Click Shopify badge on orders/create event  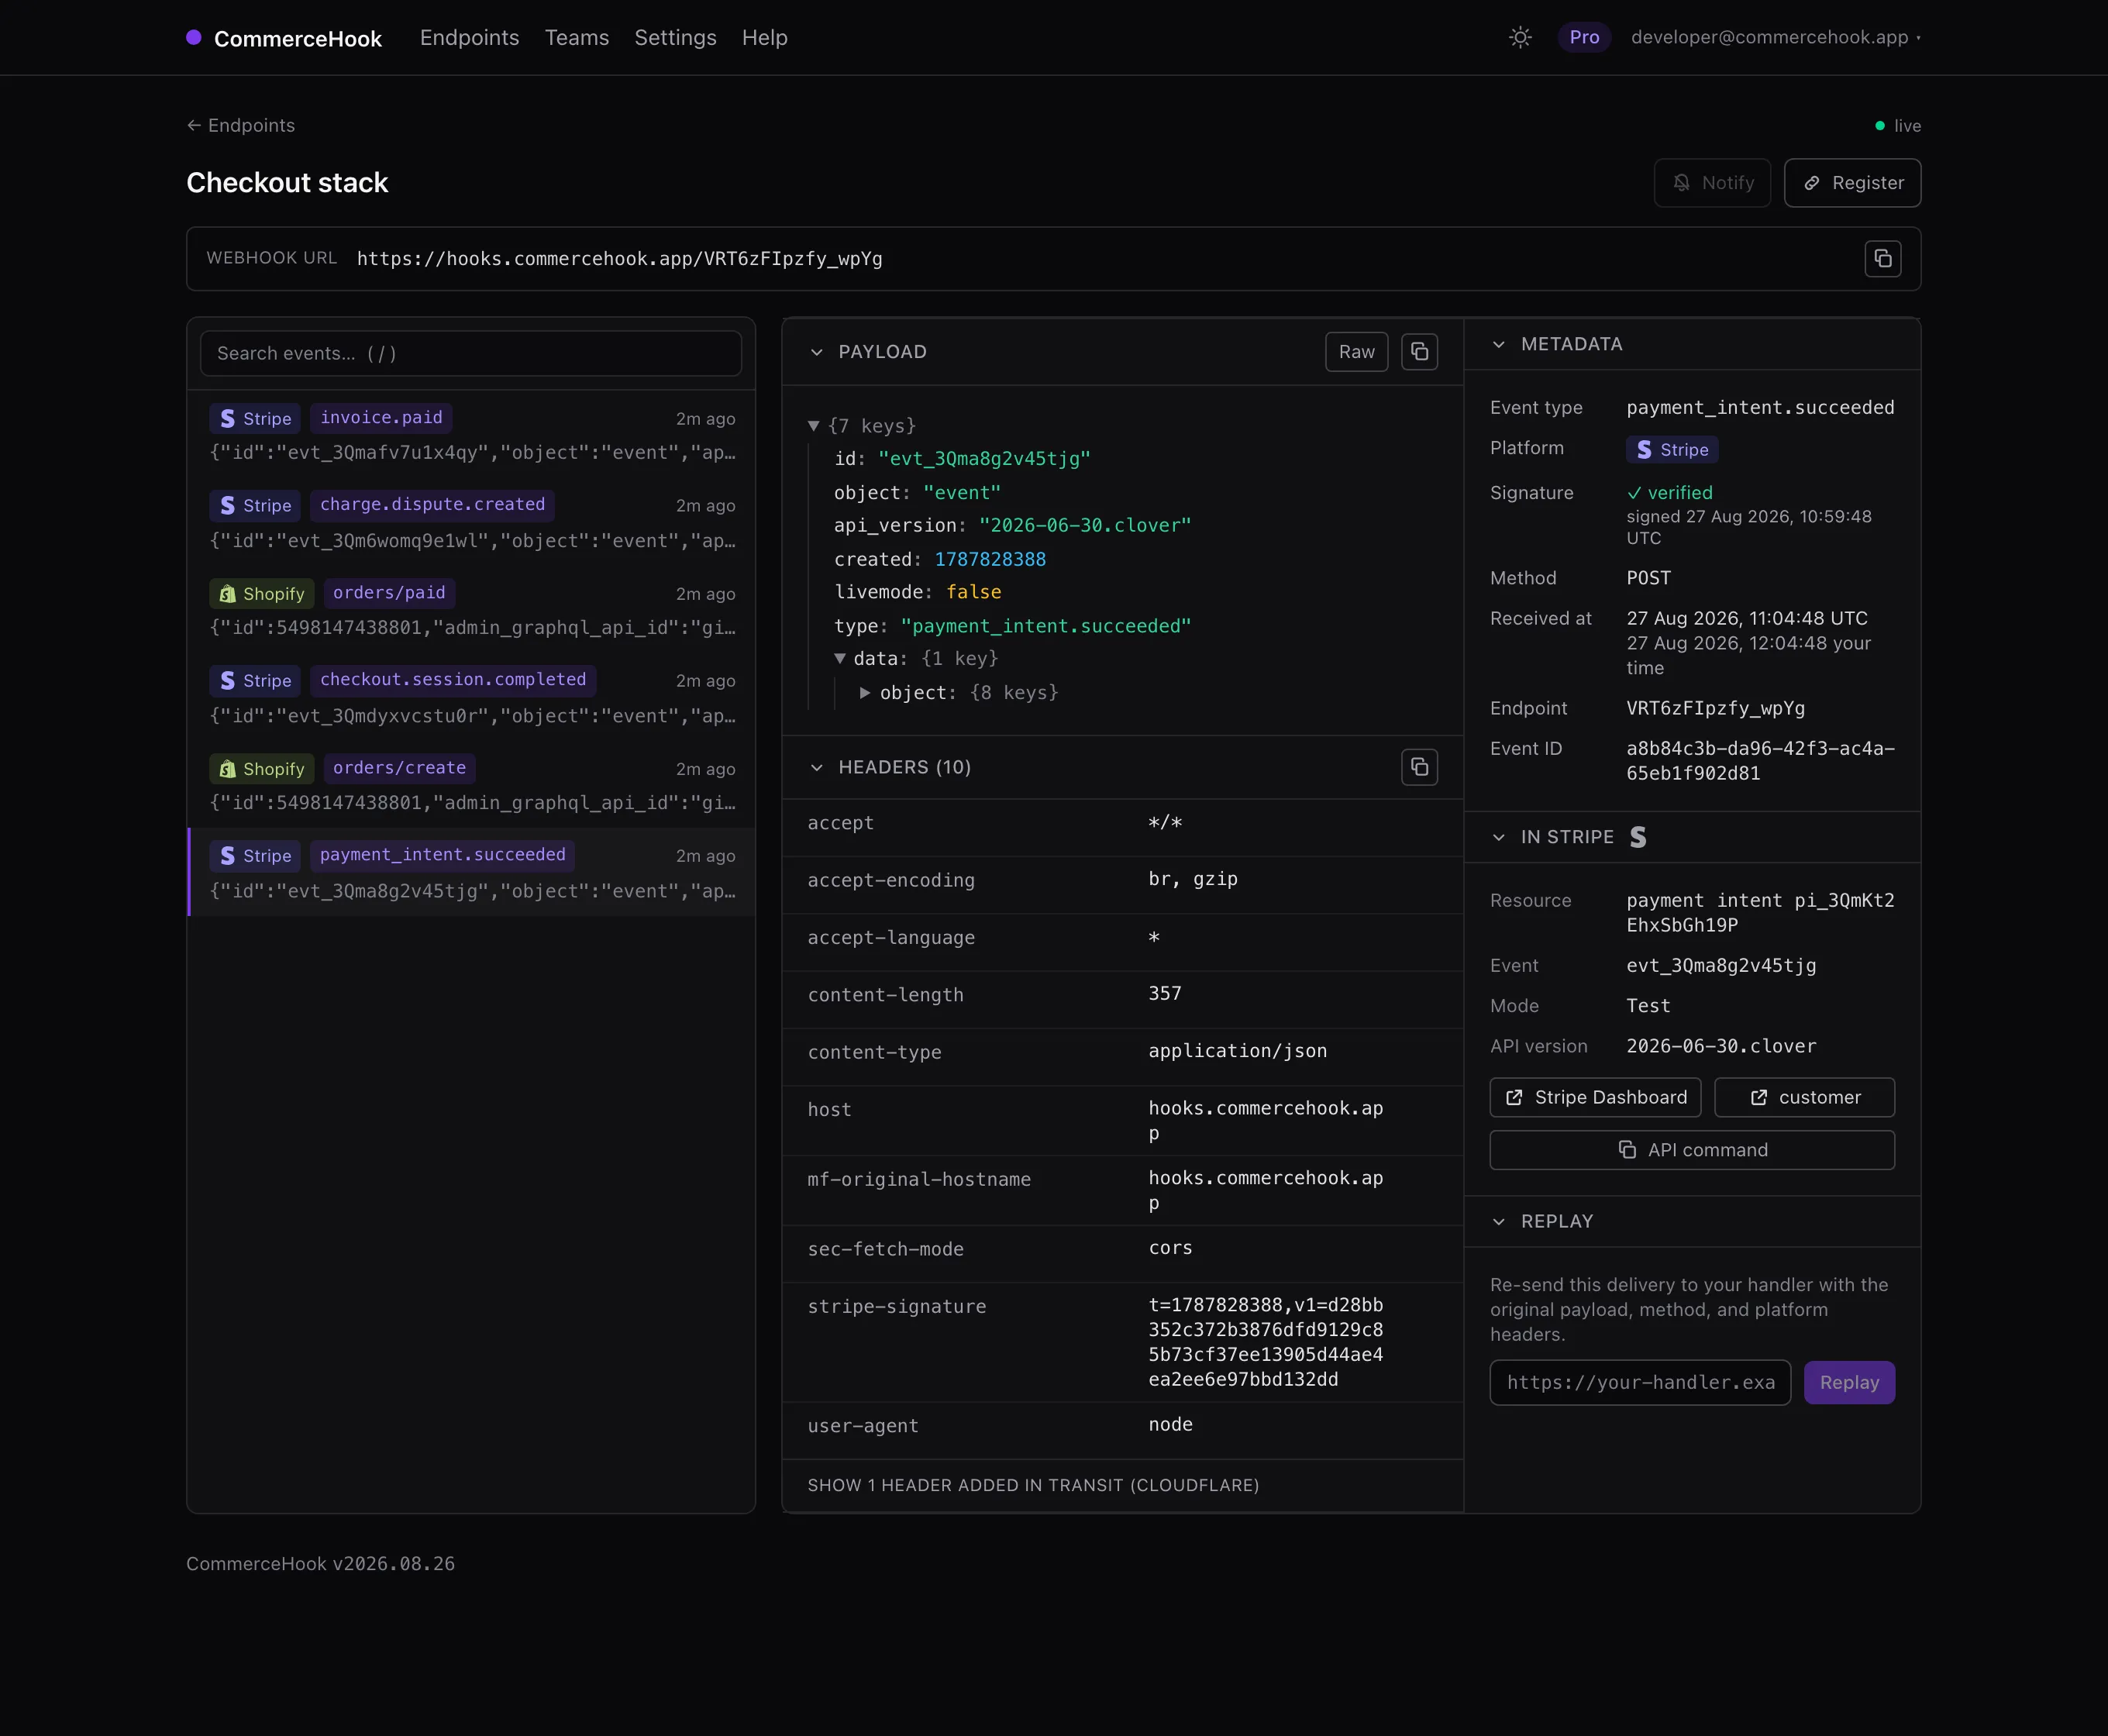click(262, 768)
